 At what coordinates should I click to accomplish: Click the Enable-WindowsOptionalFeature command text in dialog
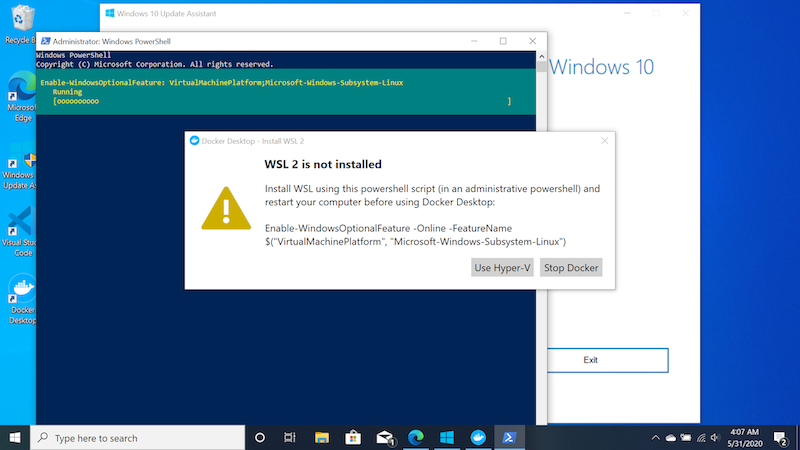415,235
